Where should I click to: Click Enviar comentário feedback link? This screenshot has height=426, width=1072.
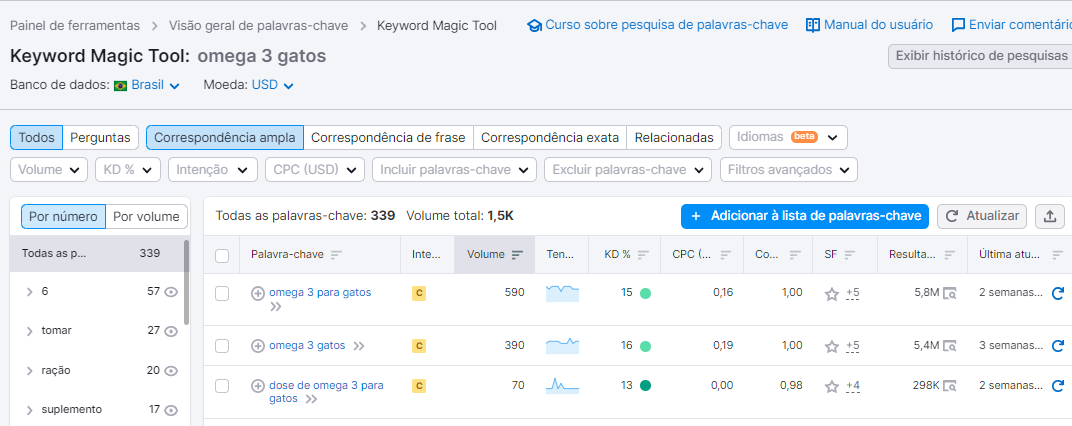[1012, 25]
